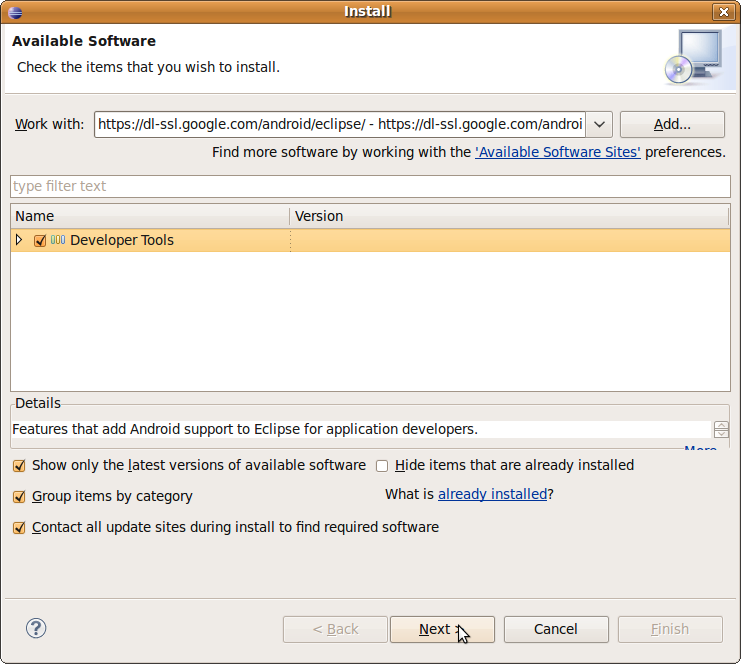Image resolution: width=741 pixels, height=664 pixels.
Task: Click the Eclipse icon in title bar
Action: tap(15, 11)
